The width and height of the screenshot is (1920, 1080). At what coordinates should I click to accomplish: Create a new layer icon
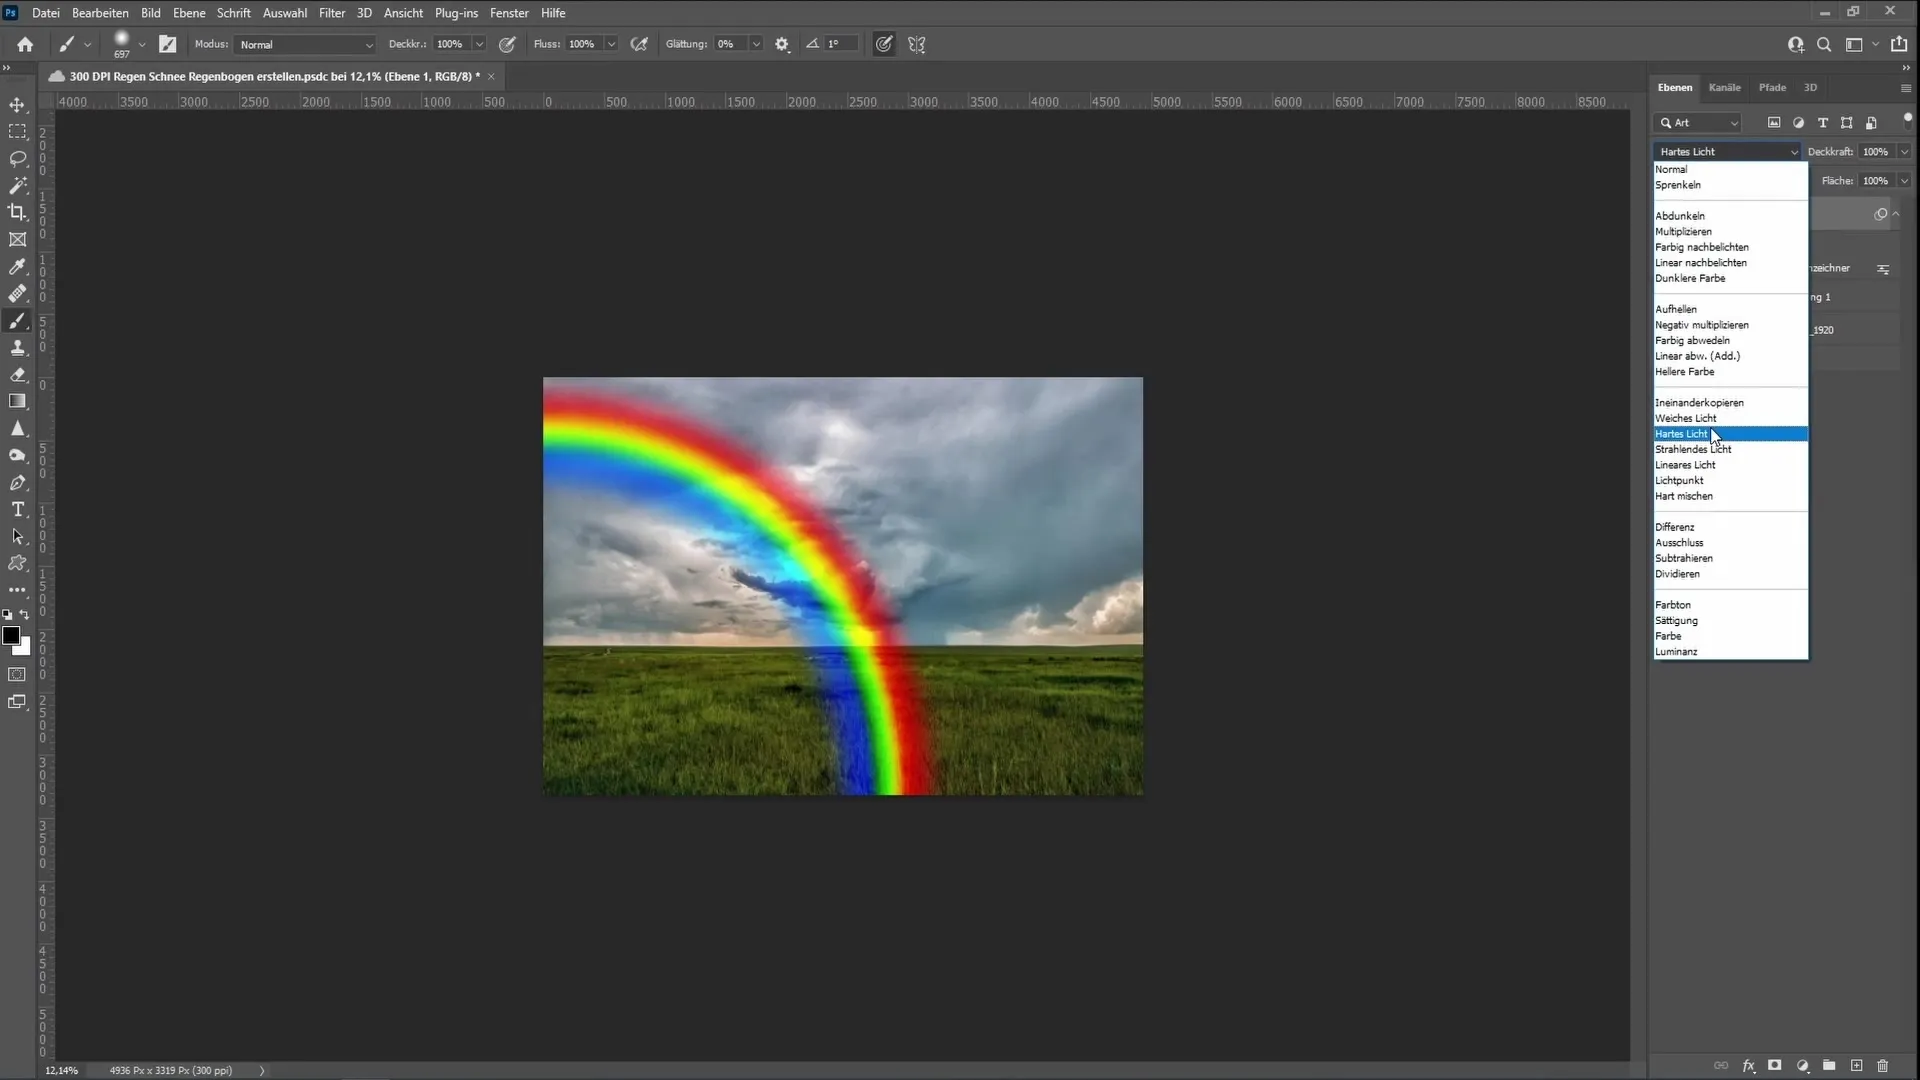tap(1856, 1066)
